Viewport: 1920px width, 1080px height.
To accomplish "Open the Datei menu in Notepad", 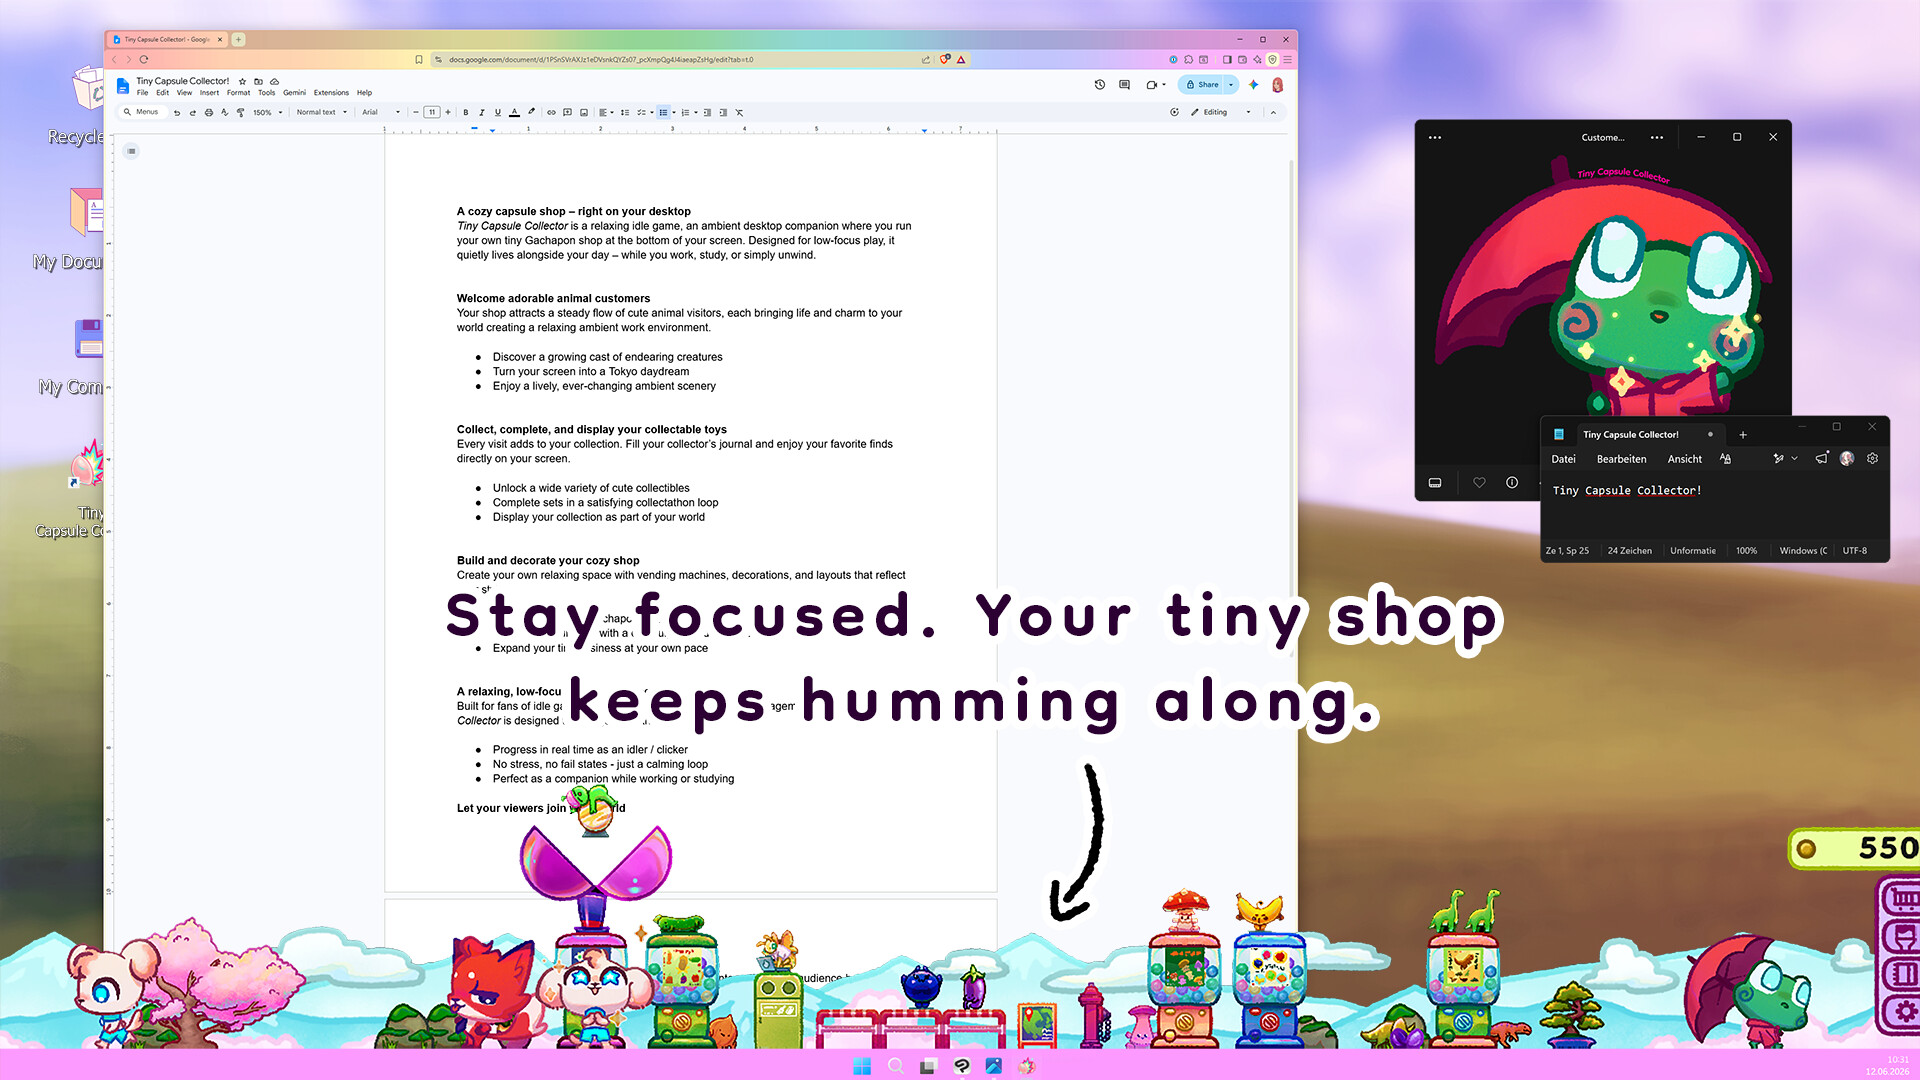I will coord(1563,460).
